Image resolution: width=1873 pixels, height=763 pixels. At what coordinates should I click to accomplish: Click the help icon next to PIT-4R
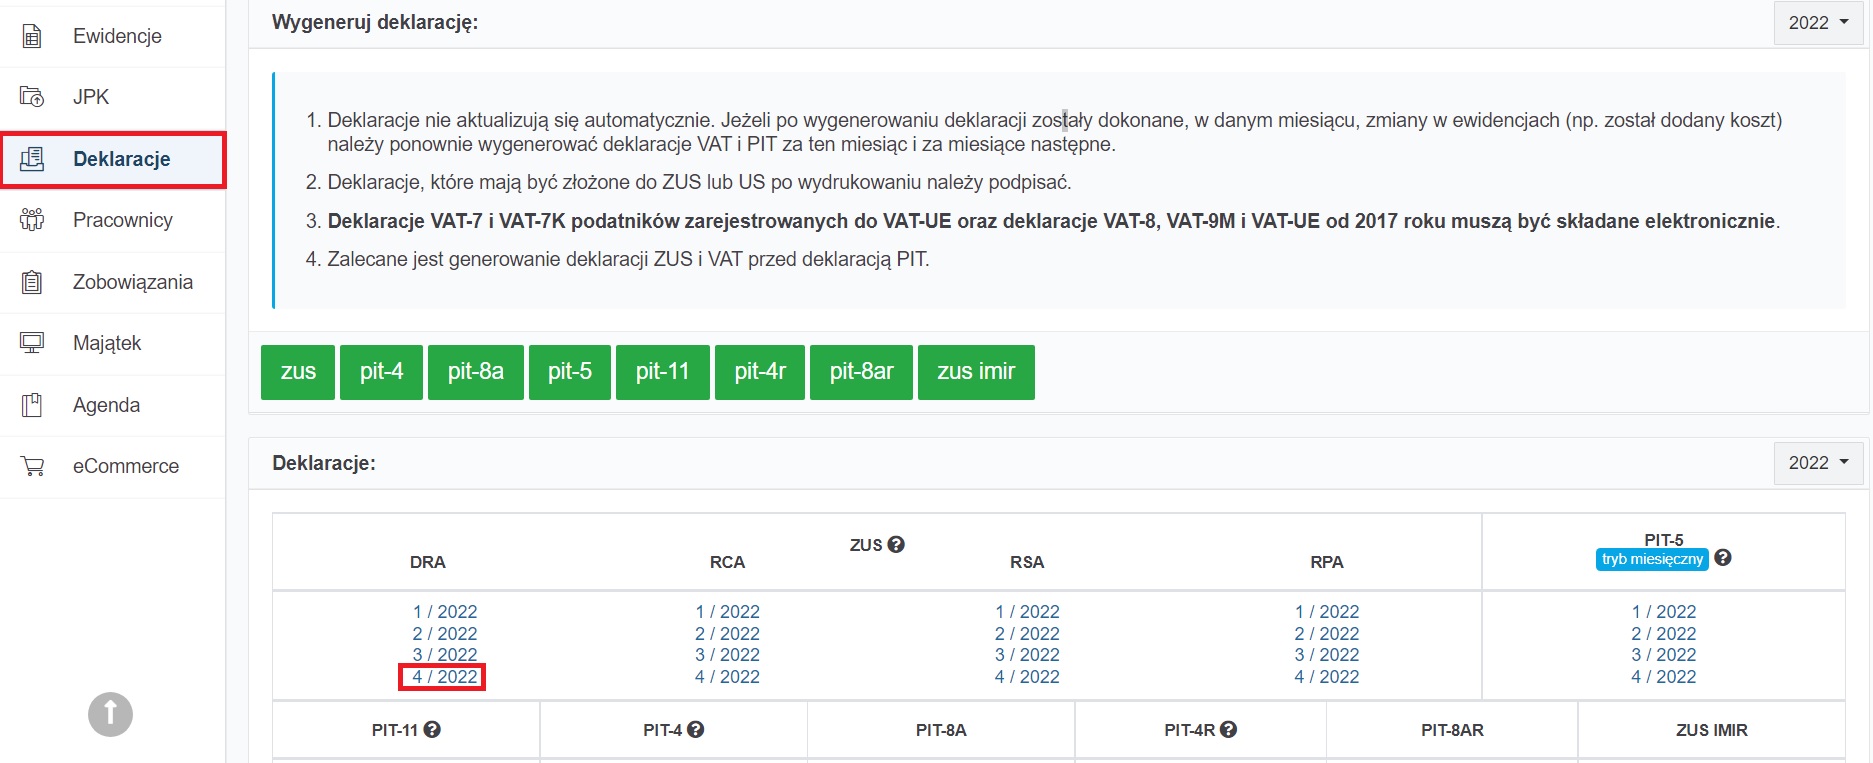(x=1229, y=730)
